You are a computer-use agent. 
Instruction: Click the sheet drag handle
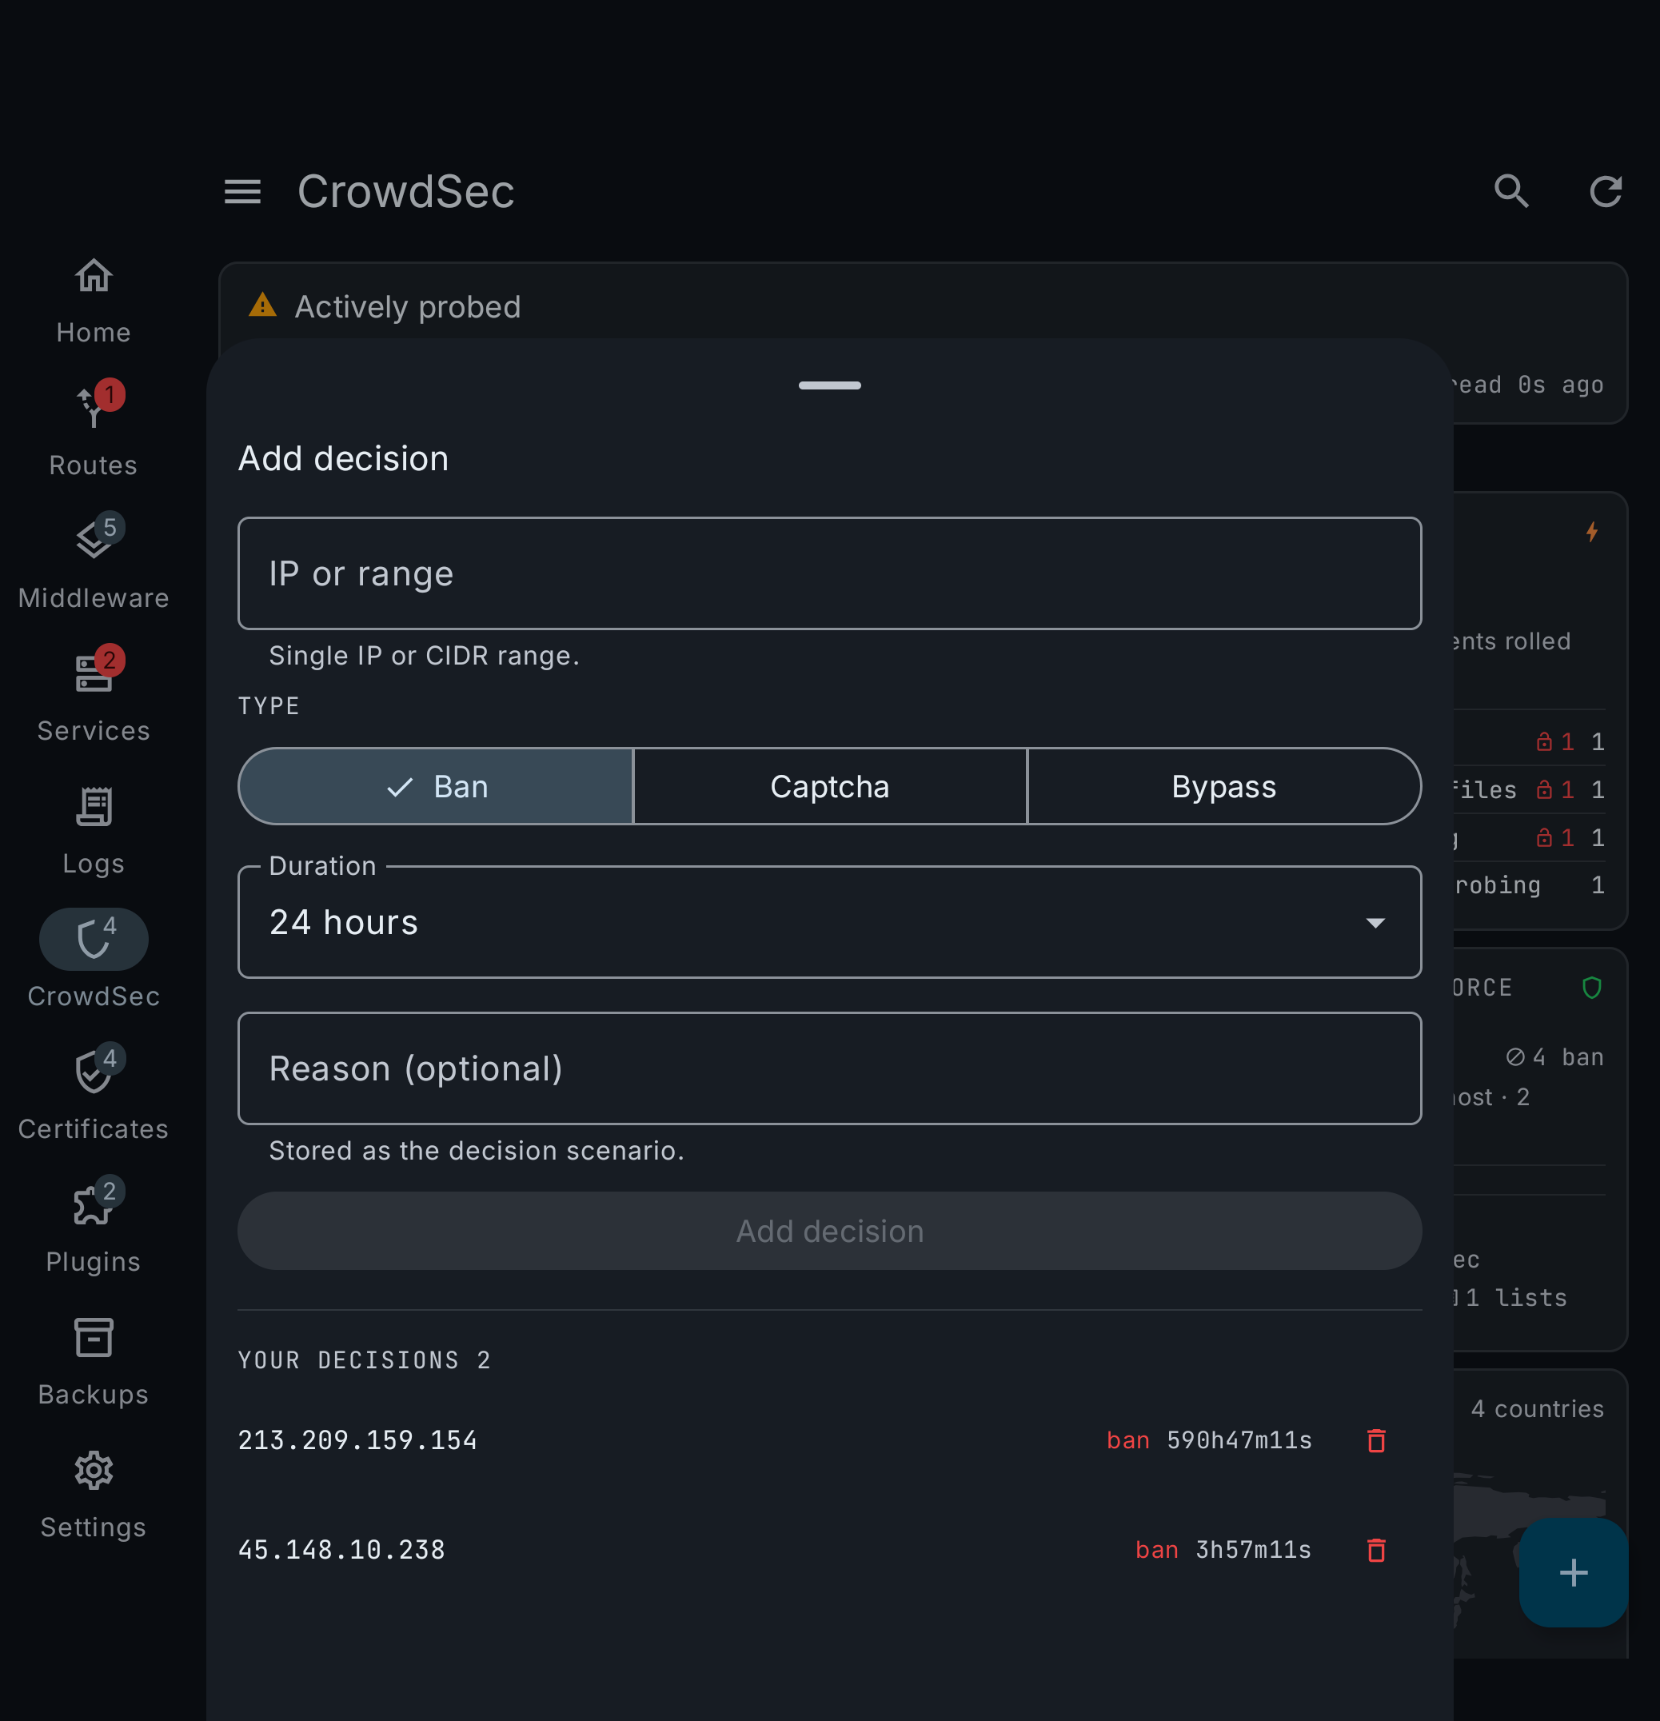tap(829, 385)
